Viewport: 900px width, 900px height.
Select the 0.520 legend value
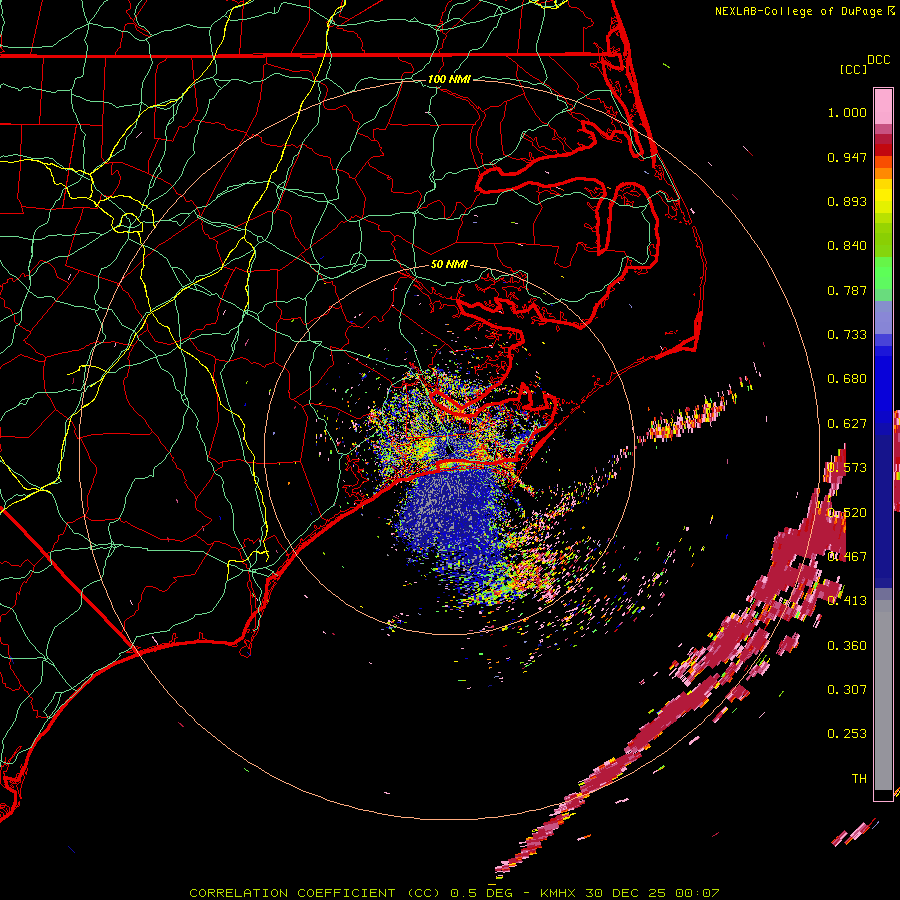click(x=847, y=512)
